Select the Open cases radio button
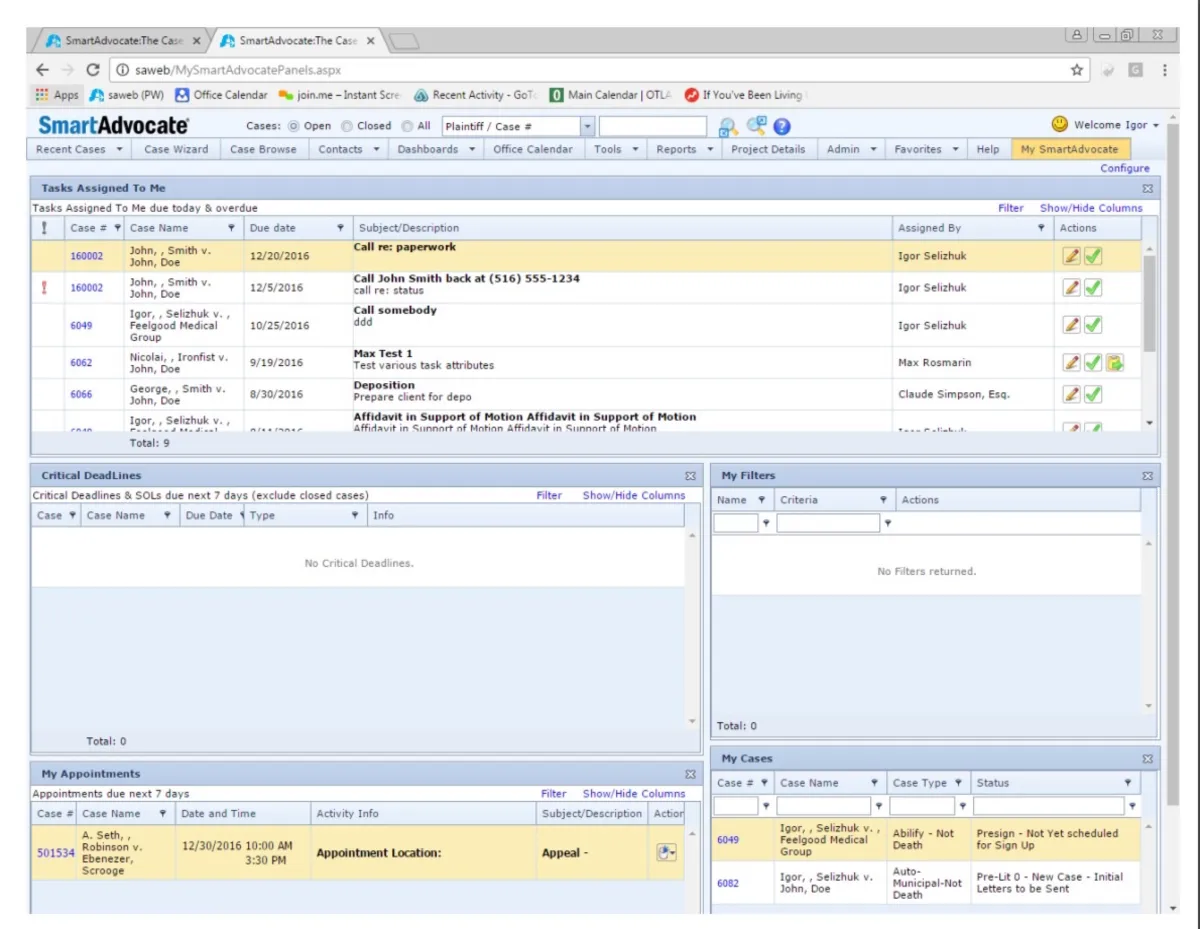The image size is (1200, 929). tap(293, 127)
